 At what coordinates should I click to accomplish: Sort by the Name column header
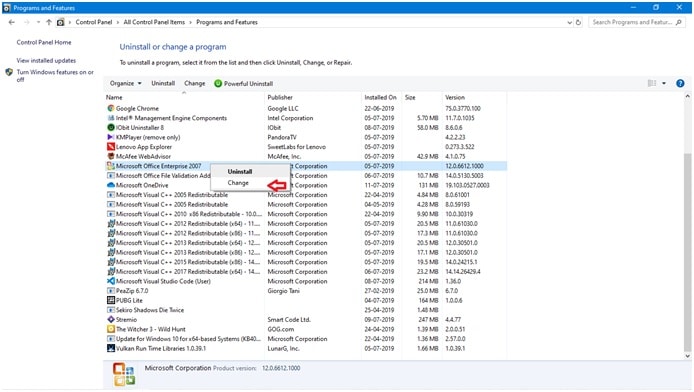(184, 97)
